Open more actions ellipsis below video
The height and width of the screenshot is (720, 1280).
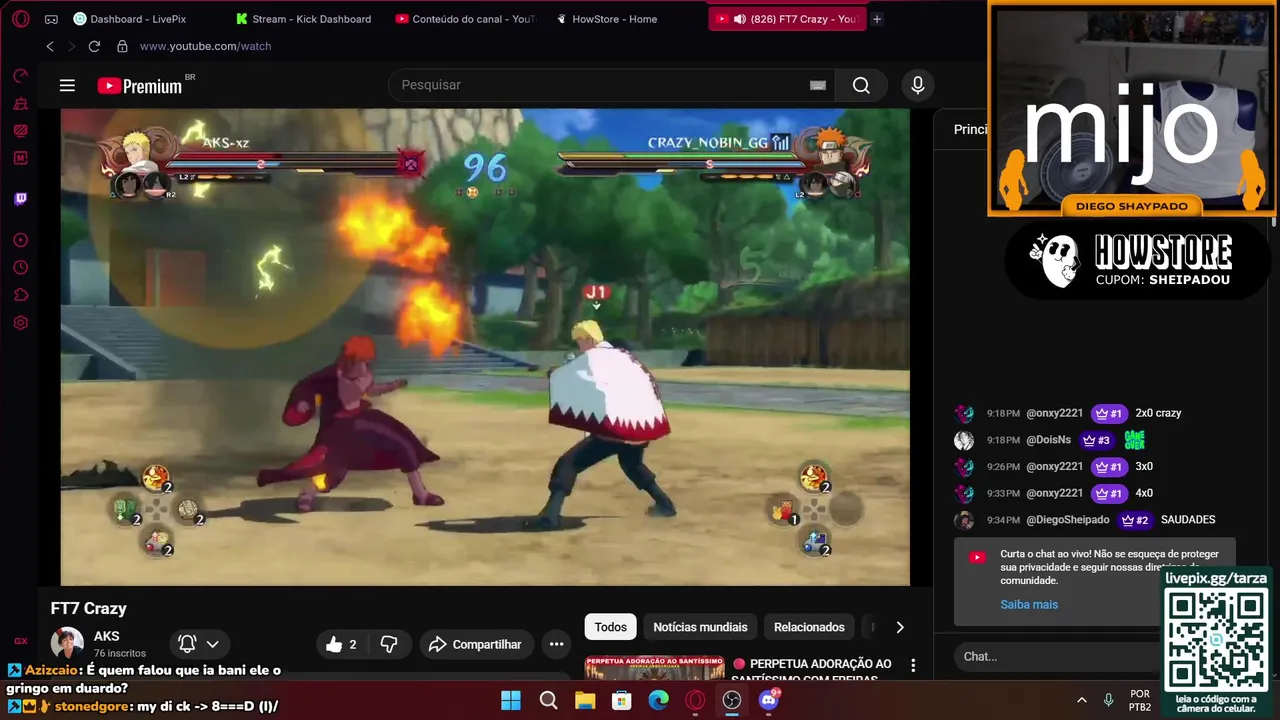(557, 644)
